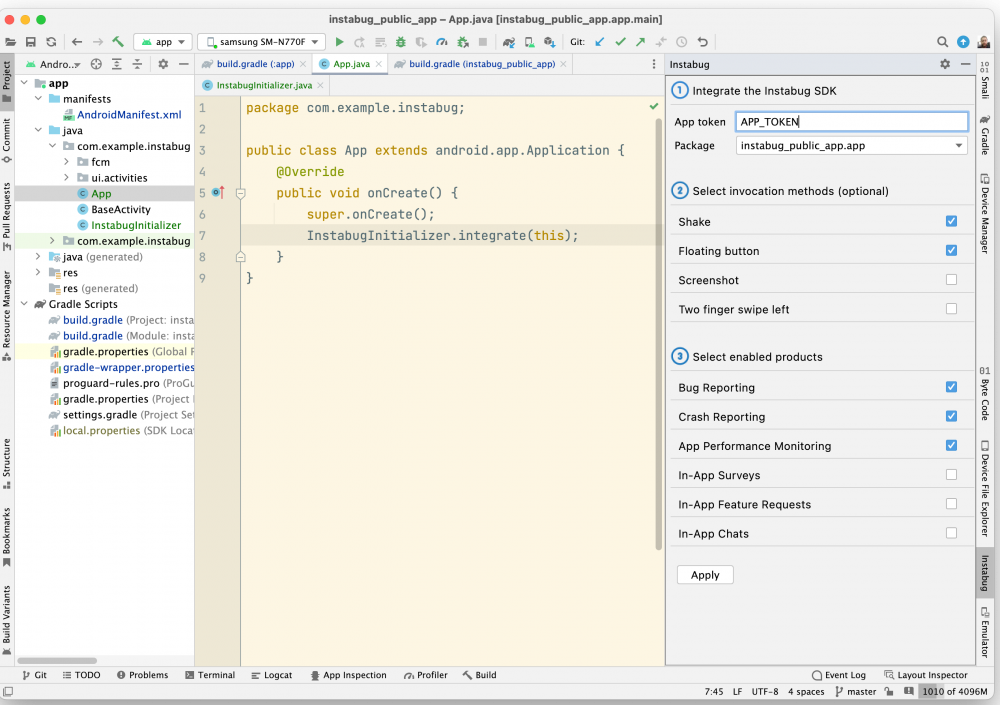
Task: Enable Two finger swipe left checkbox
Action: 951,309
